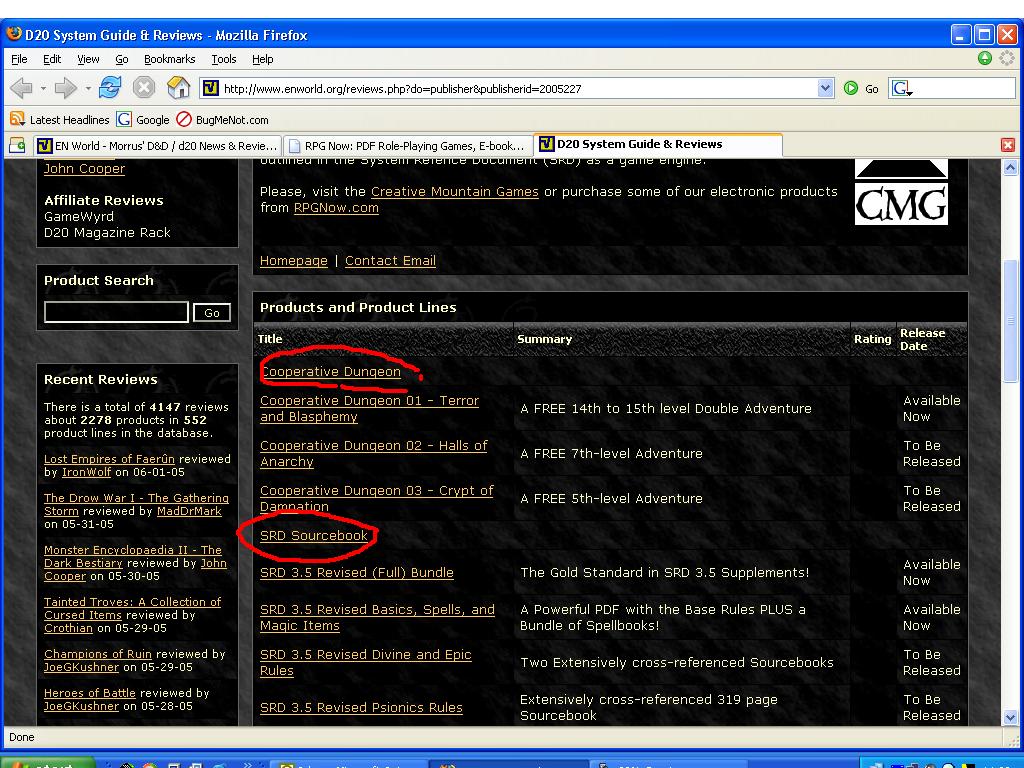1024x768 pixels.
Task: Open the BugMeNot.com bookmark icon
Action: click(x=184, y=119)
